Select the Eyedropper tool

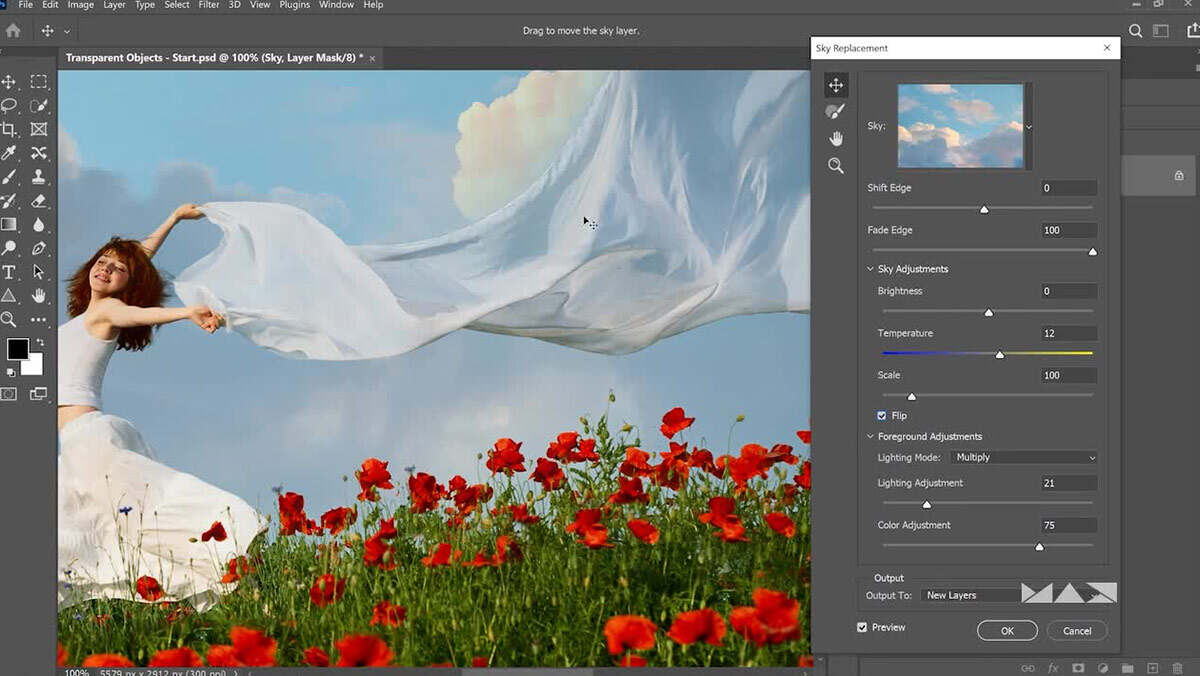(9, 153)
